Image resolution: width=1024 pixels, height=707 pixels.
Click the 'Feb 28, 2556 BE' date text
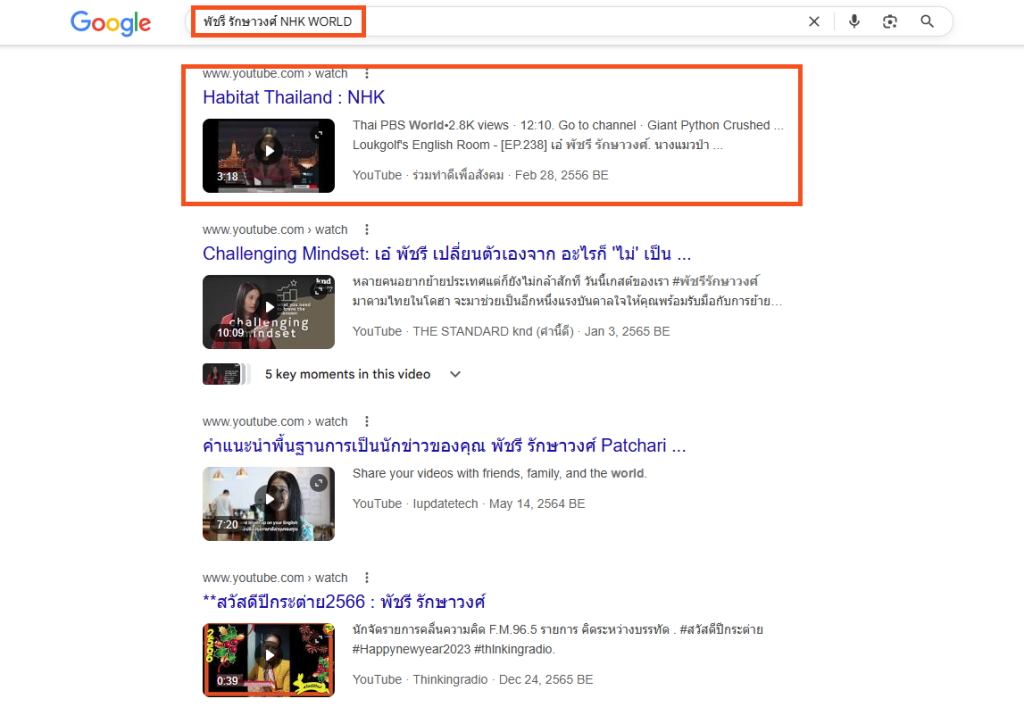[x=562, y=175]
